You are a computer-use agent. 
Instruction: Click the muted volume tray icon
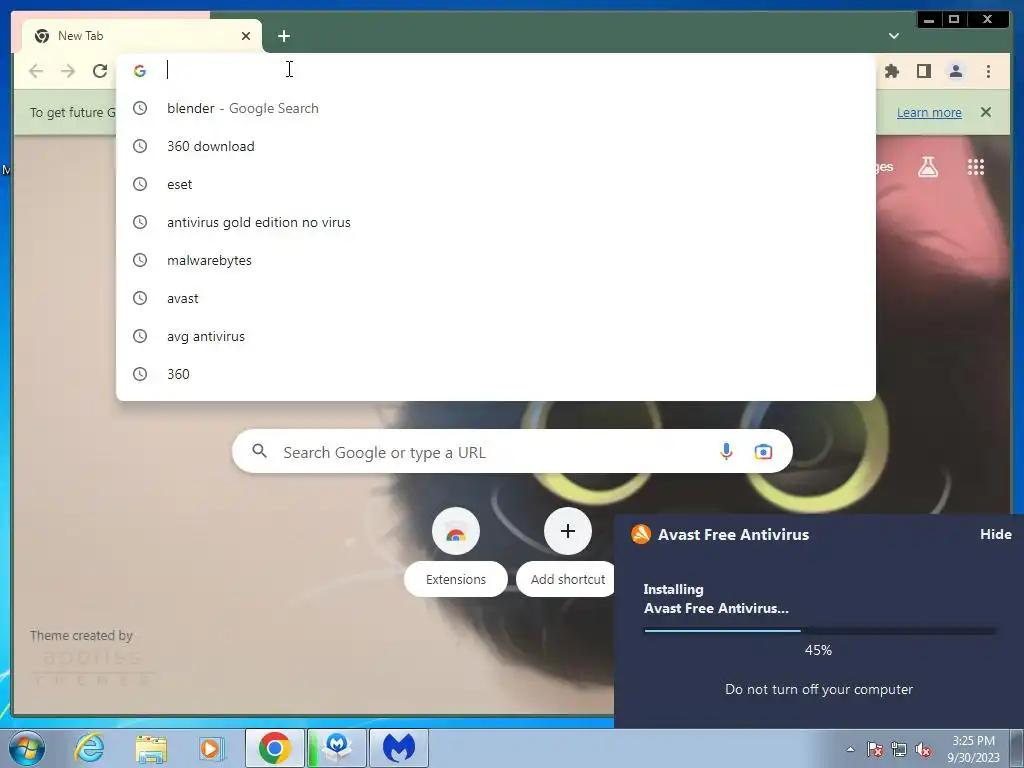(x=923, y=749)
